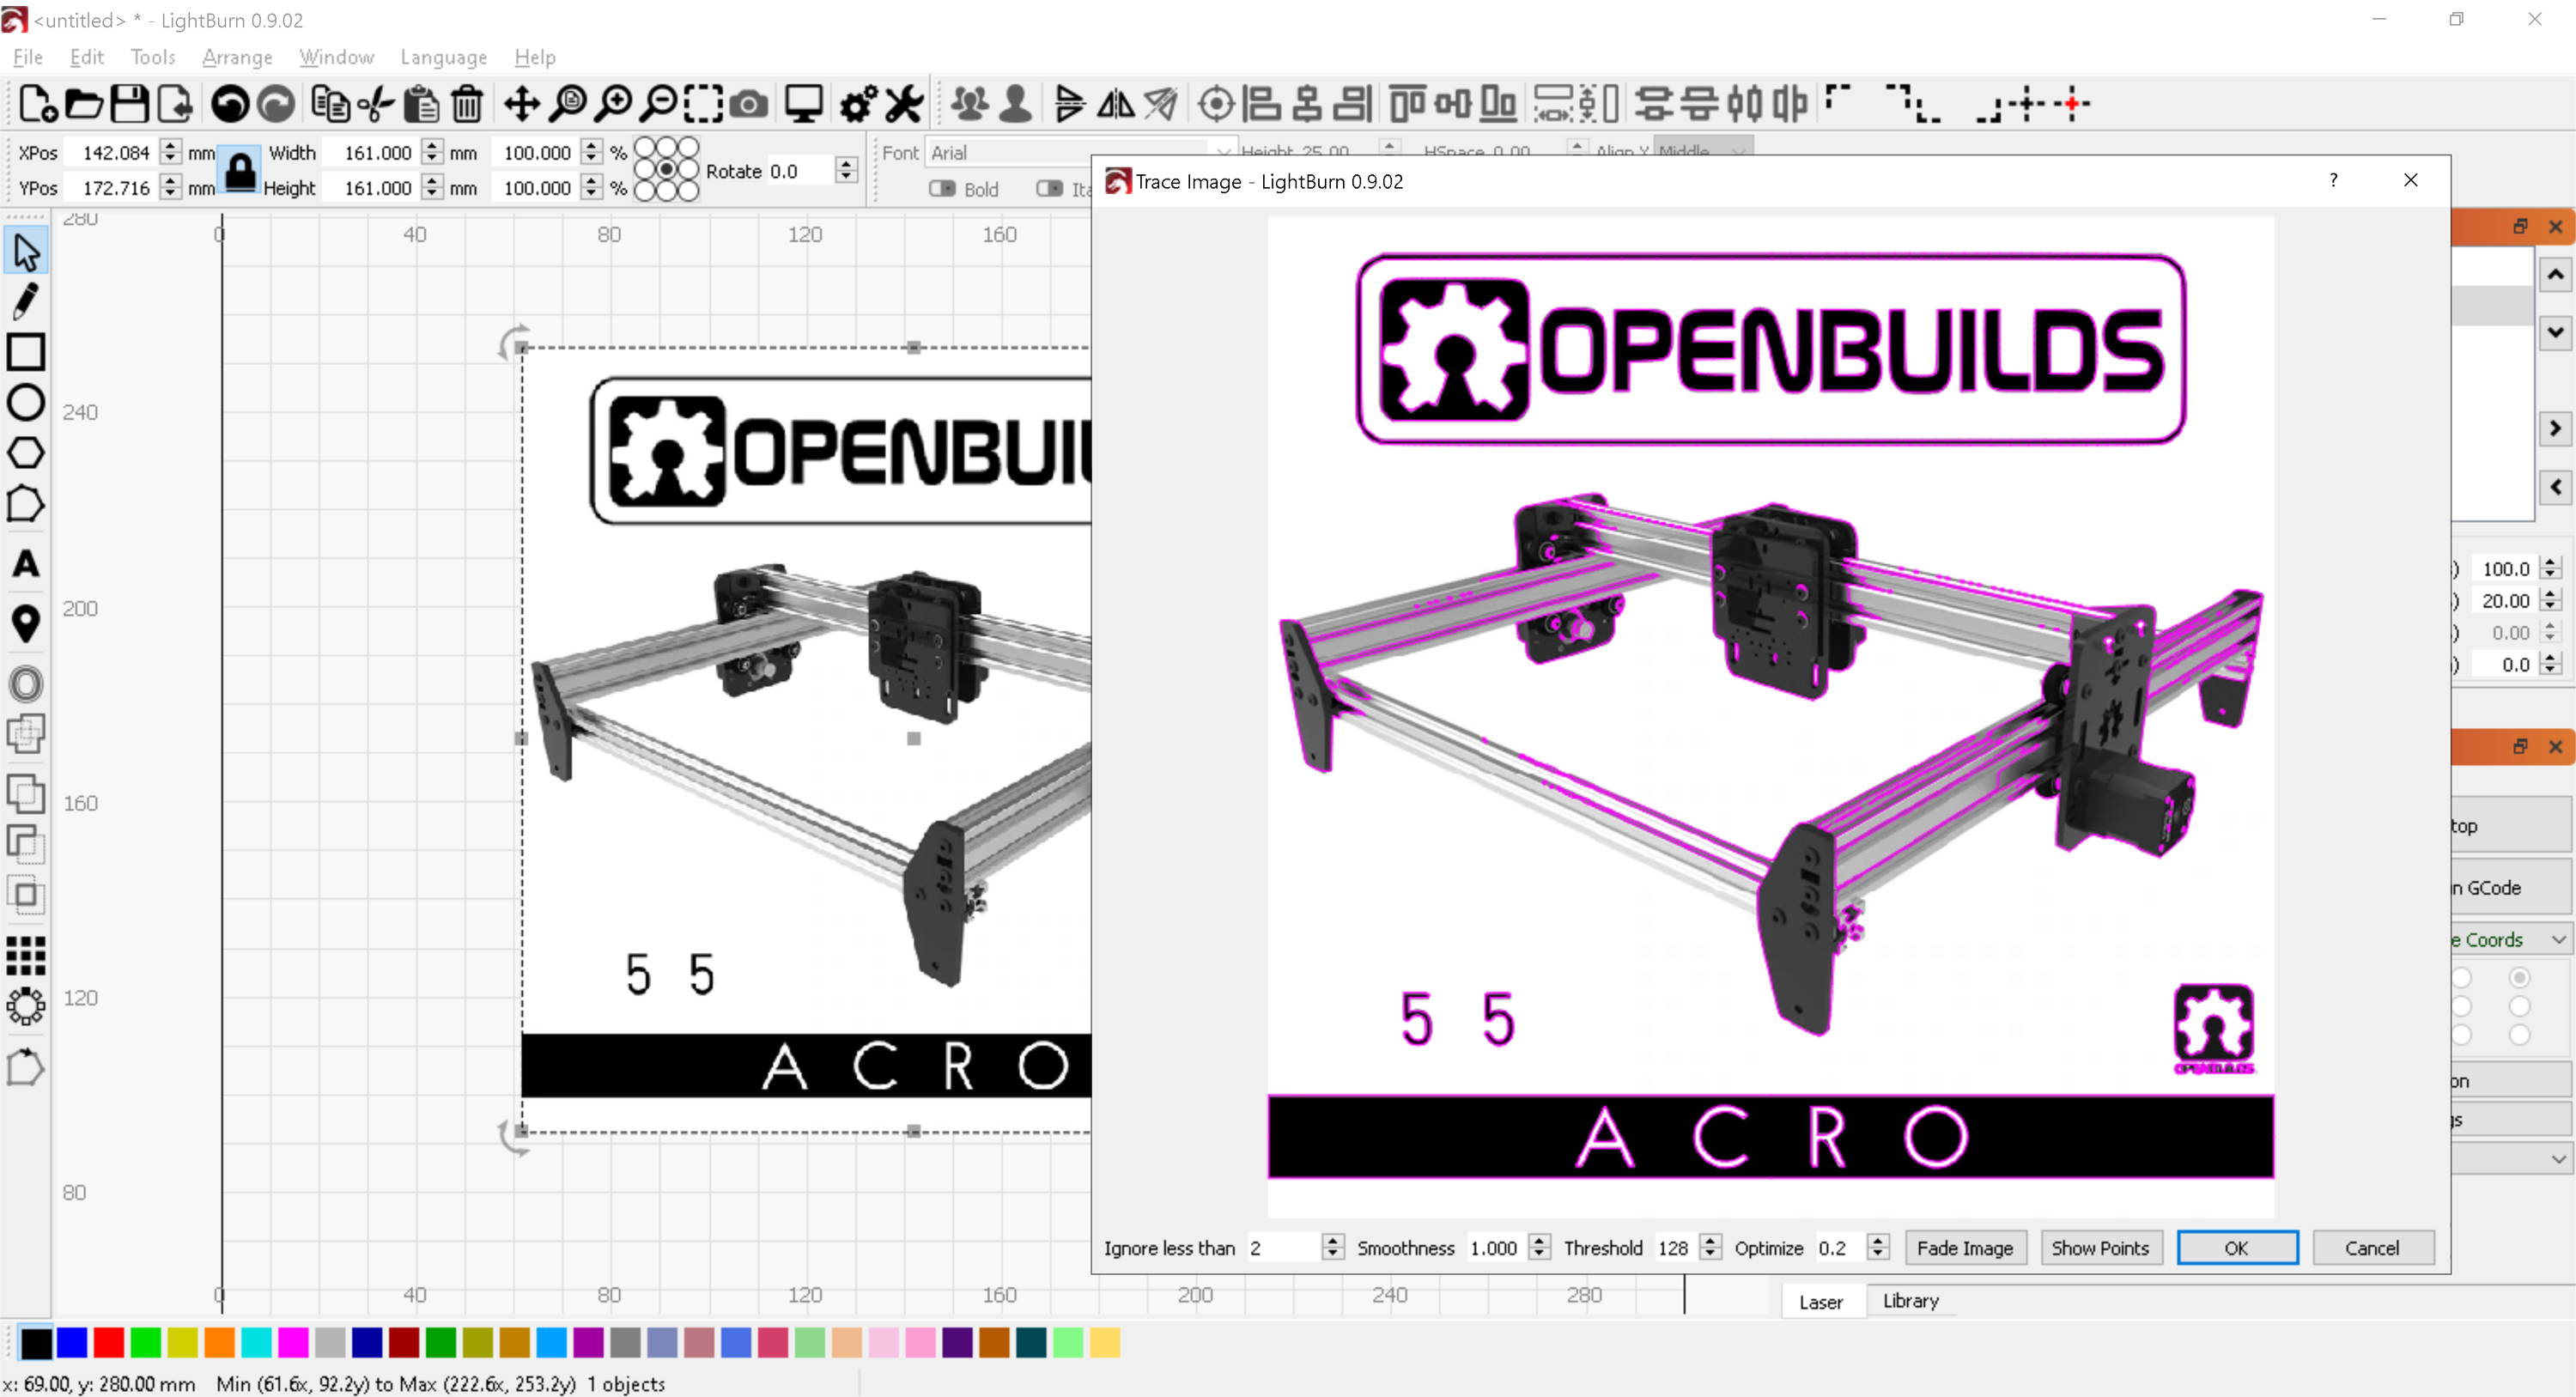Click the Optimize spinner arrows

(1878, 1247)
